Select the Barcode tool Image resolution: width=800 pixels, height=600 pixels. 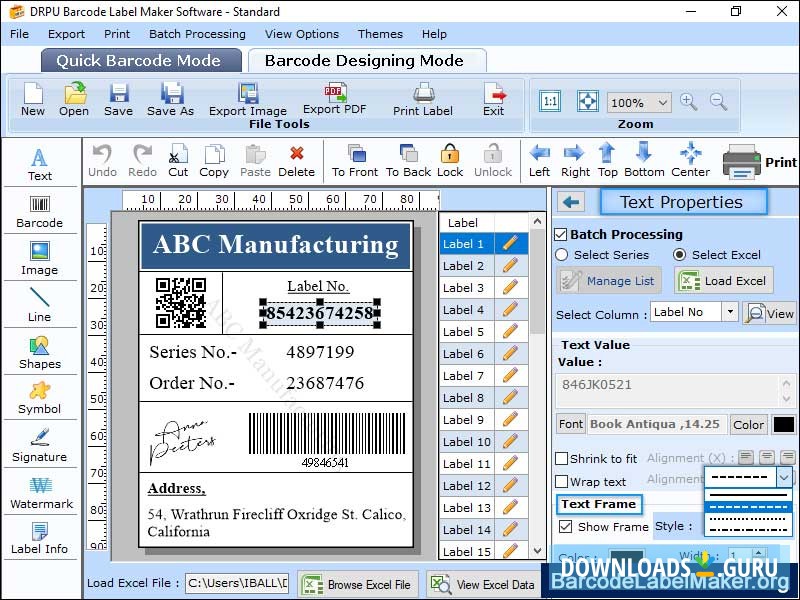coord(40,212)
